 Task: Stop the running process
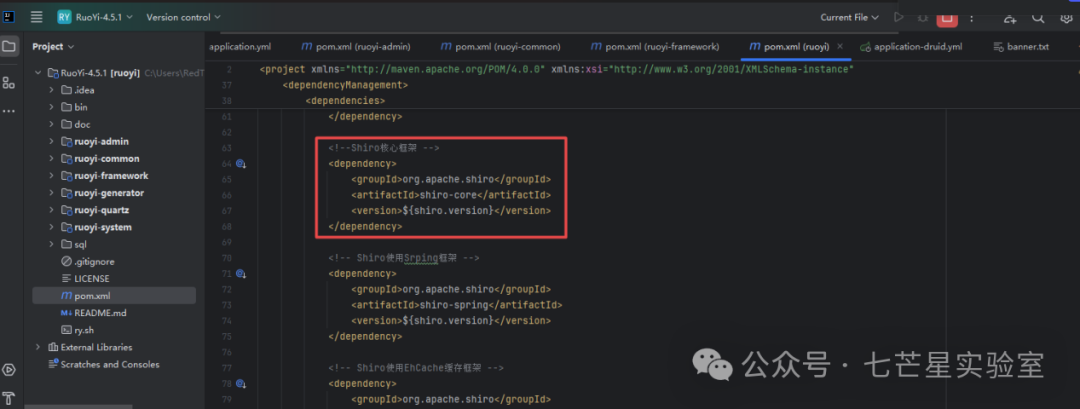(947, 18)
